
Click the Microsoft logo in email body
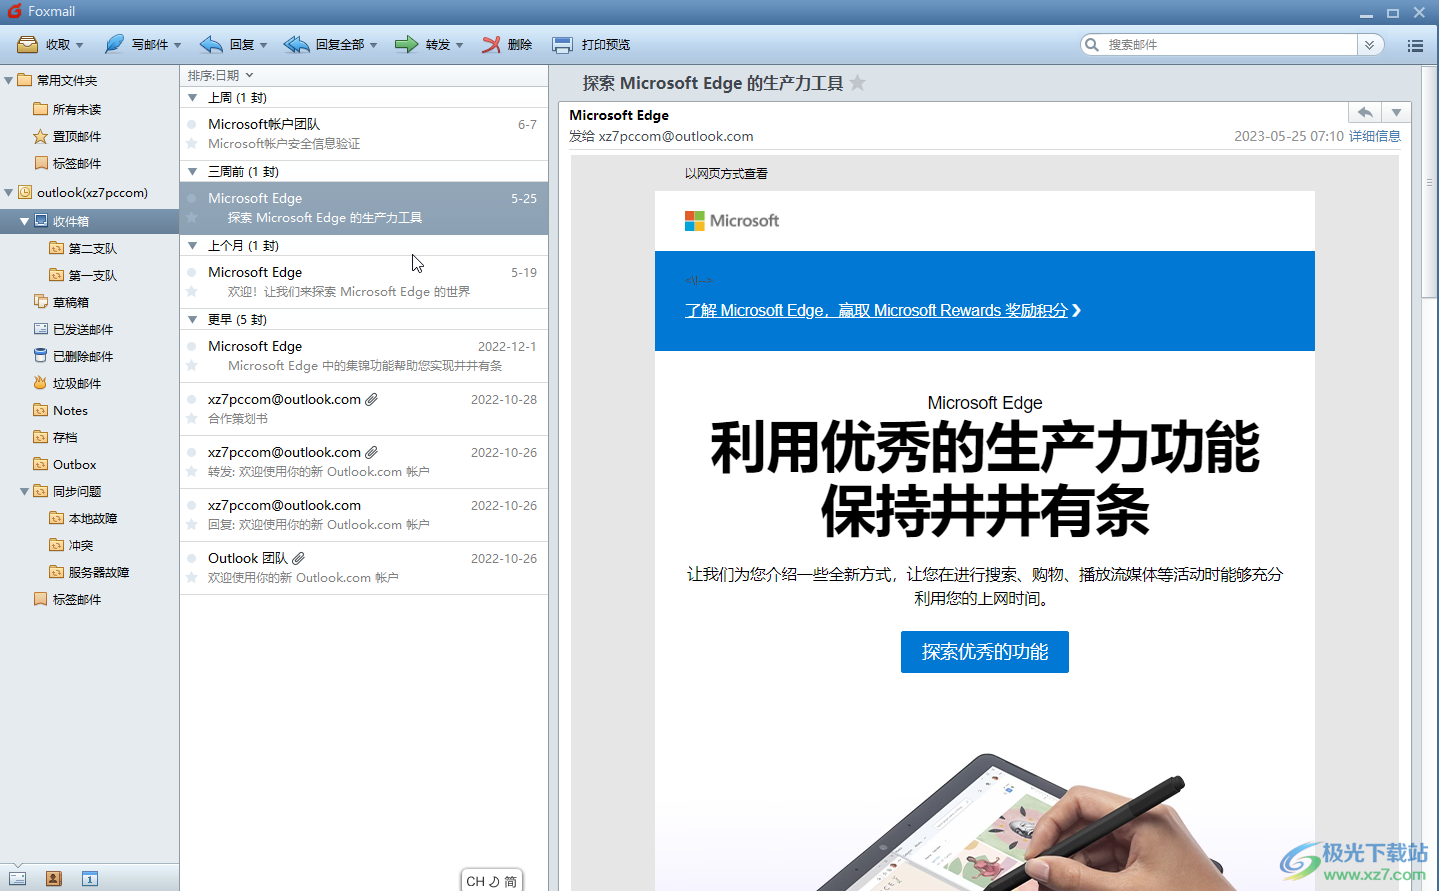coord(732,221)
